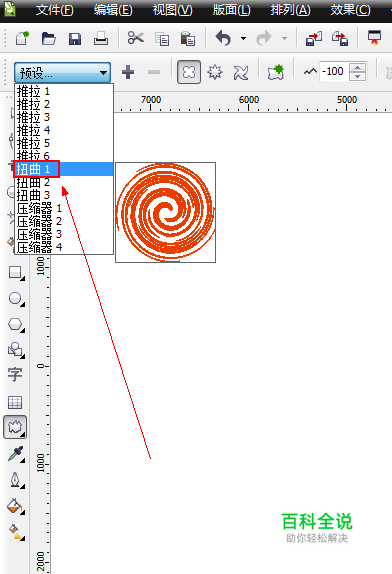Enable Twister distortion mode
392x574 pixels.
click(241, 72)
